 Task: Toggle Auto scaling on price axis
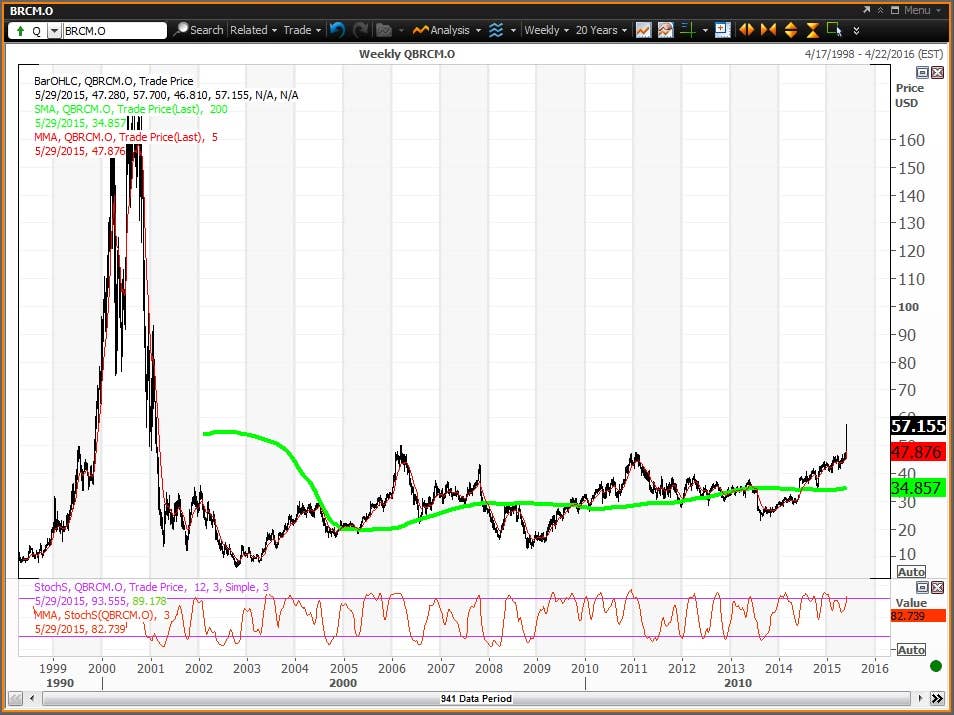point(911,572)
